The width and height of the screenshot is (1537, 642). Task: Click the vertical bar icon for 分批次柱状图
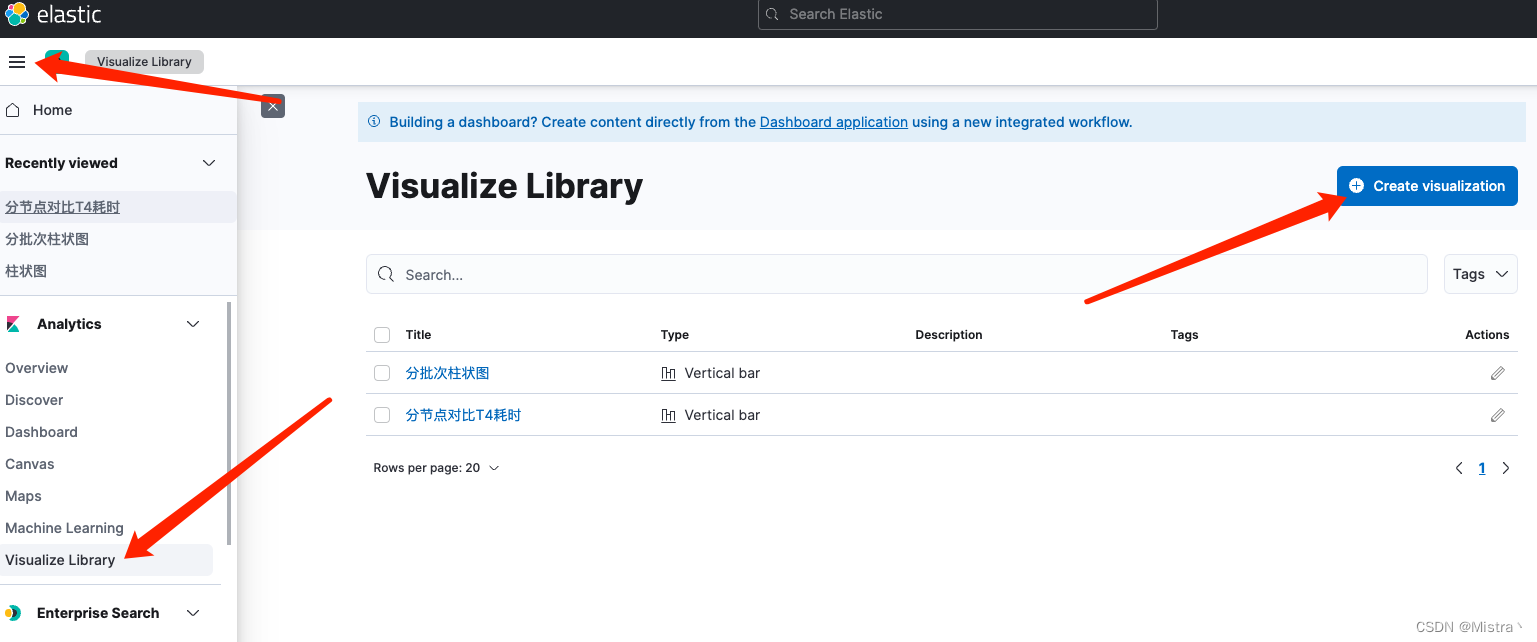[x=668, y=373]
